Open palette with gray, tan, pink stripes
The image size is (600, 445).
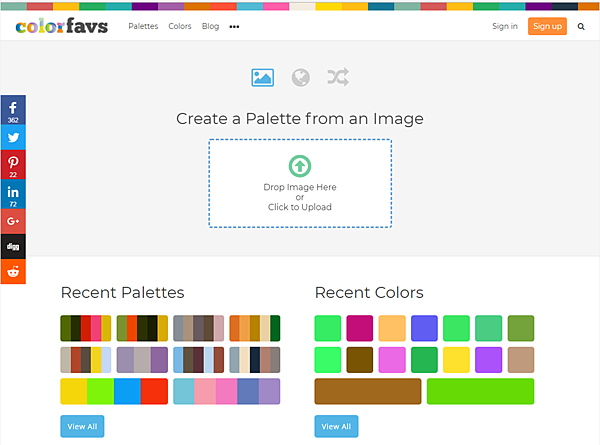pos(199,328)
